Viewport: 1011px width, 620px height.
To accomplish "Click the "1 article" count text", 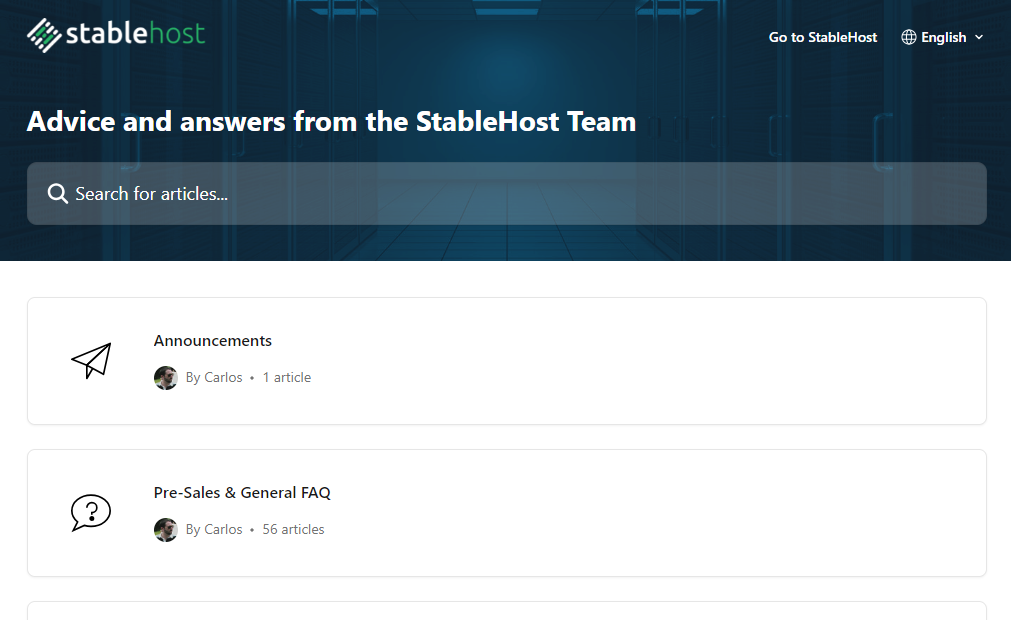I will click(x=287, y=378).
